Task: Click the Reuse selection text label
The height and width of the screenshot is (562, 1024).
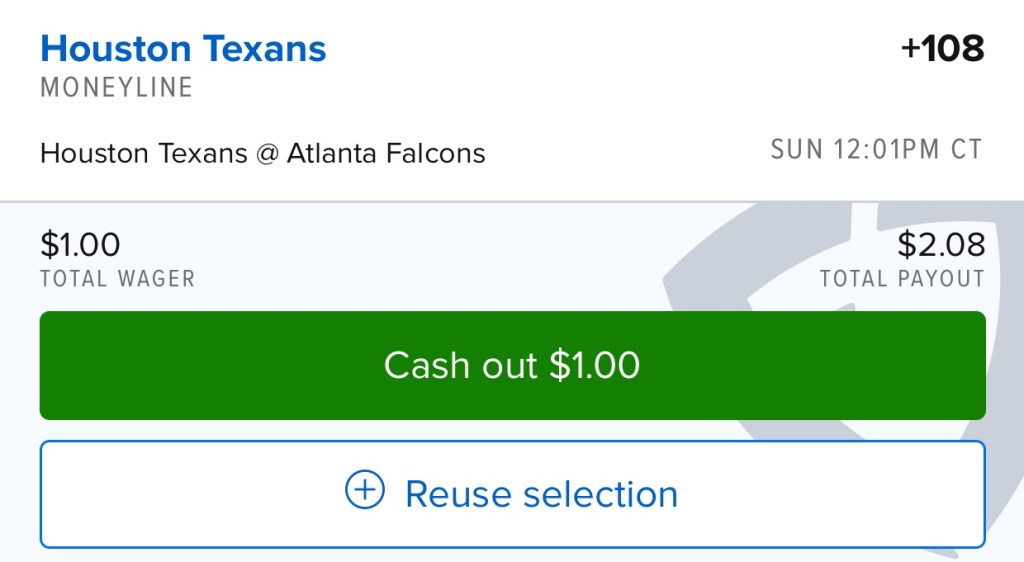Action: coord(541,494)
